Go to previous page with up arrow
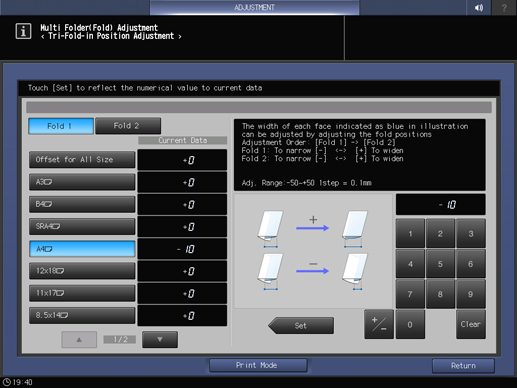The height and width of the screenshot is (388, 517). [x=79, y=339]
